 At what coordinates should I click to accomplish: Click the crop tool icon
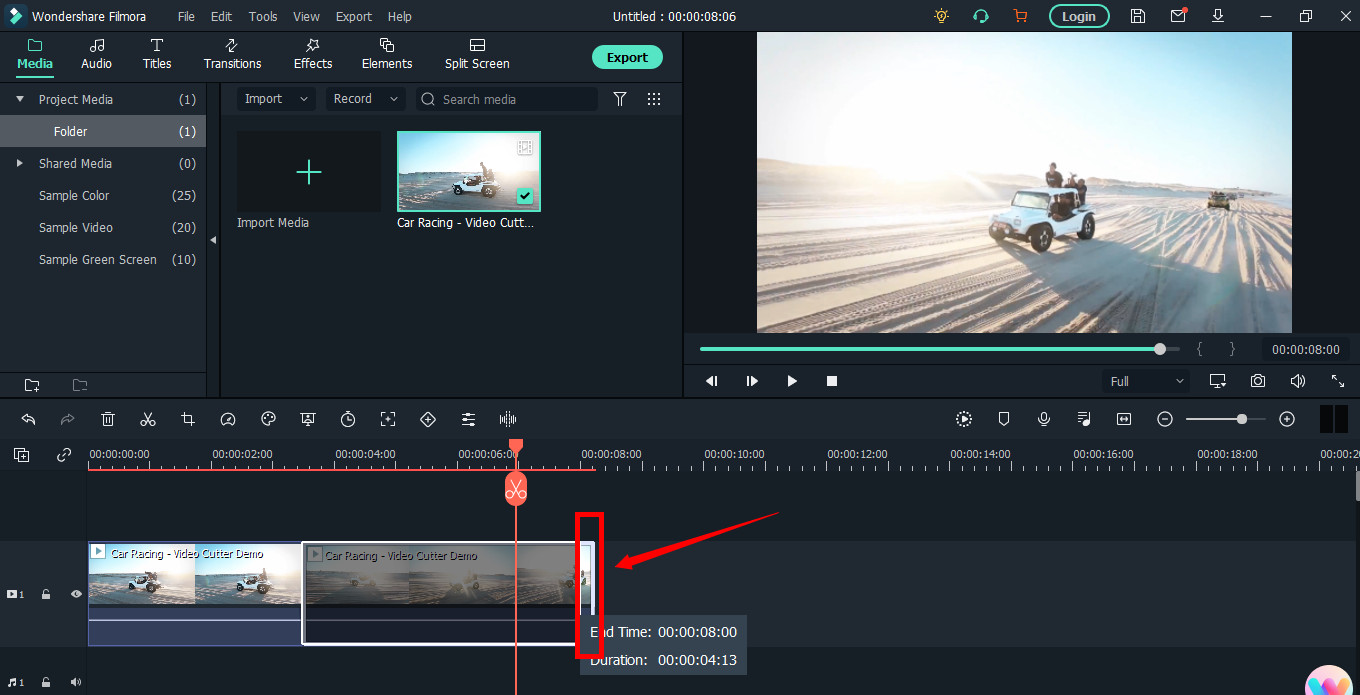(x=188, y=419)
